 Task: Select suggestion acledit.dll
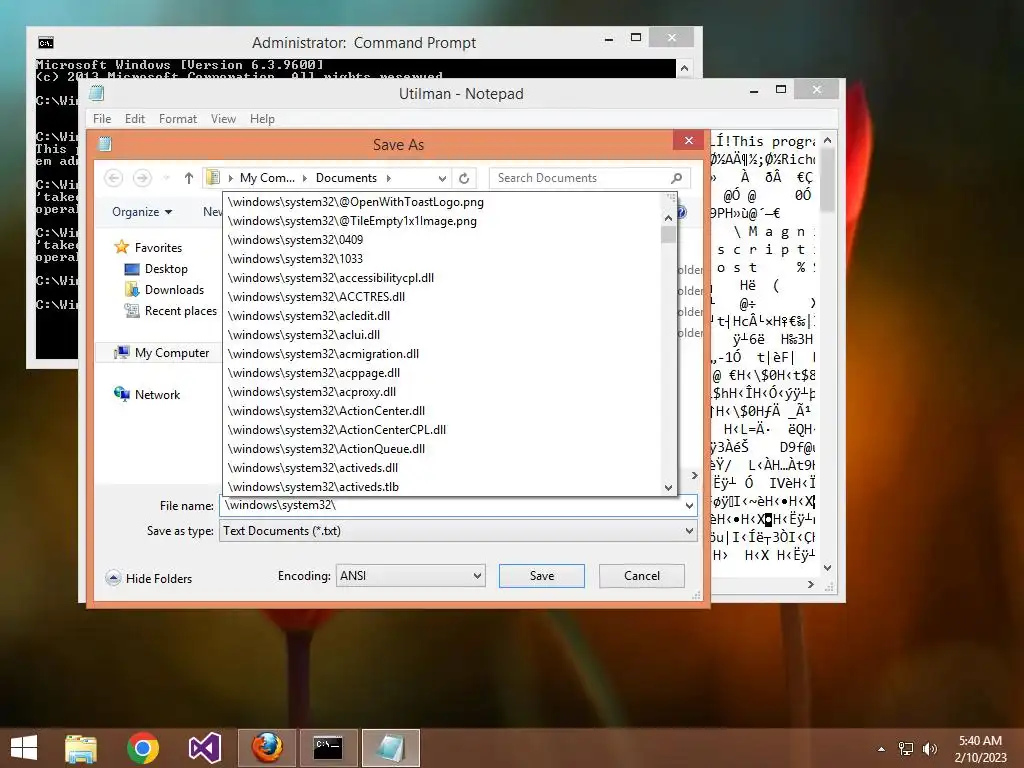pyautogui.click(x=442, y=315)
